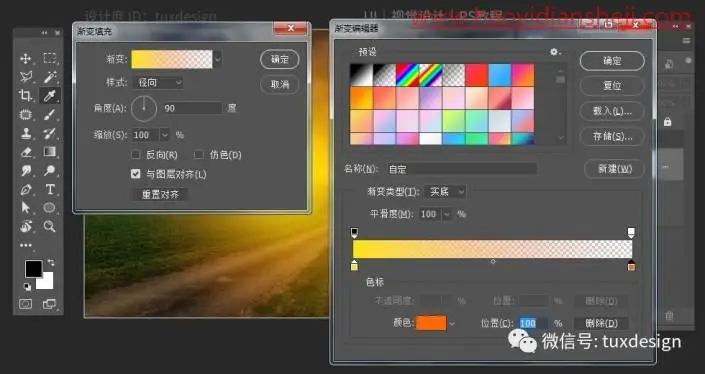This screenshot has height=374, width=705.
Task: Click the orange 颜色 color swatch
Action: pos(431,323)
